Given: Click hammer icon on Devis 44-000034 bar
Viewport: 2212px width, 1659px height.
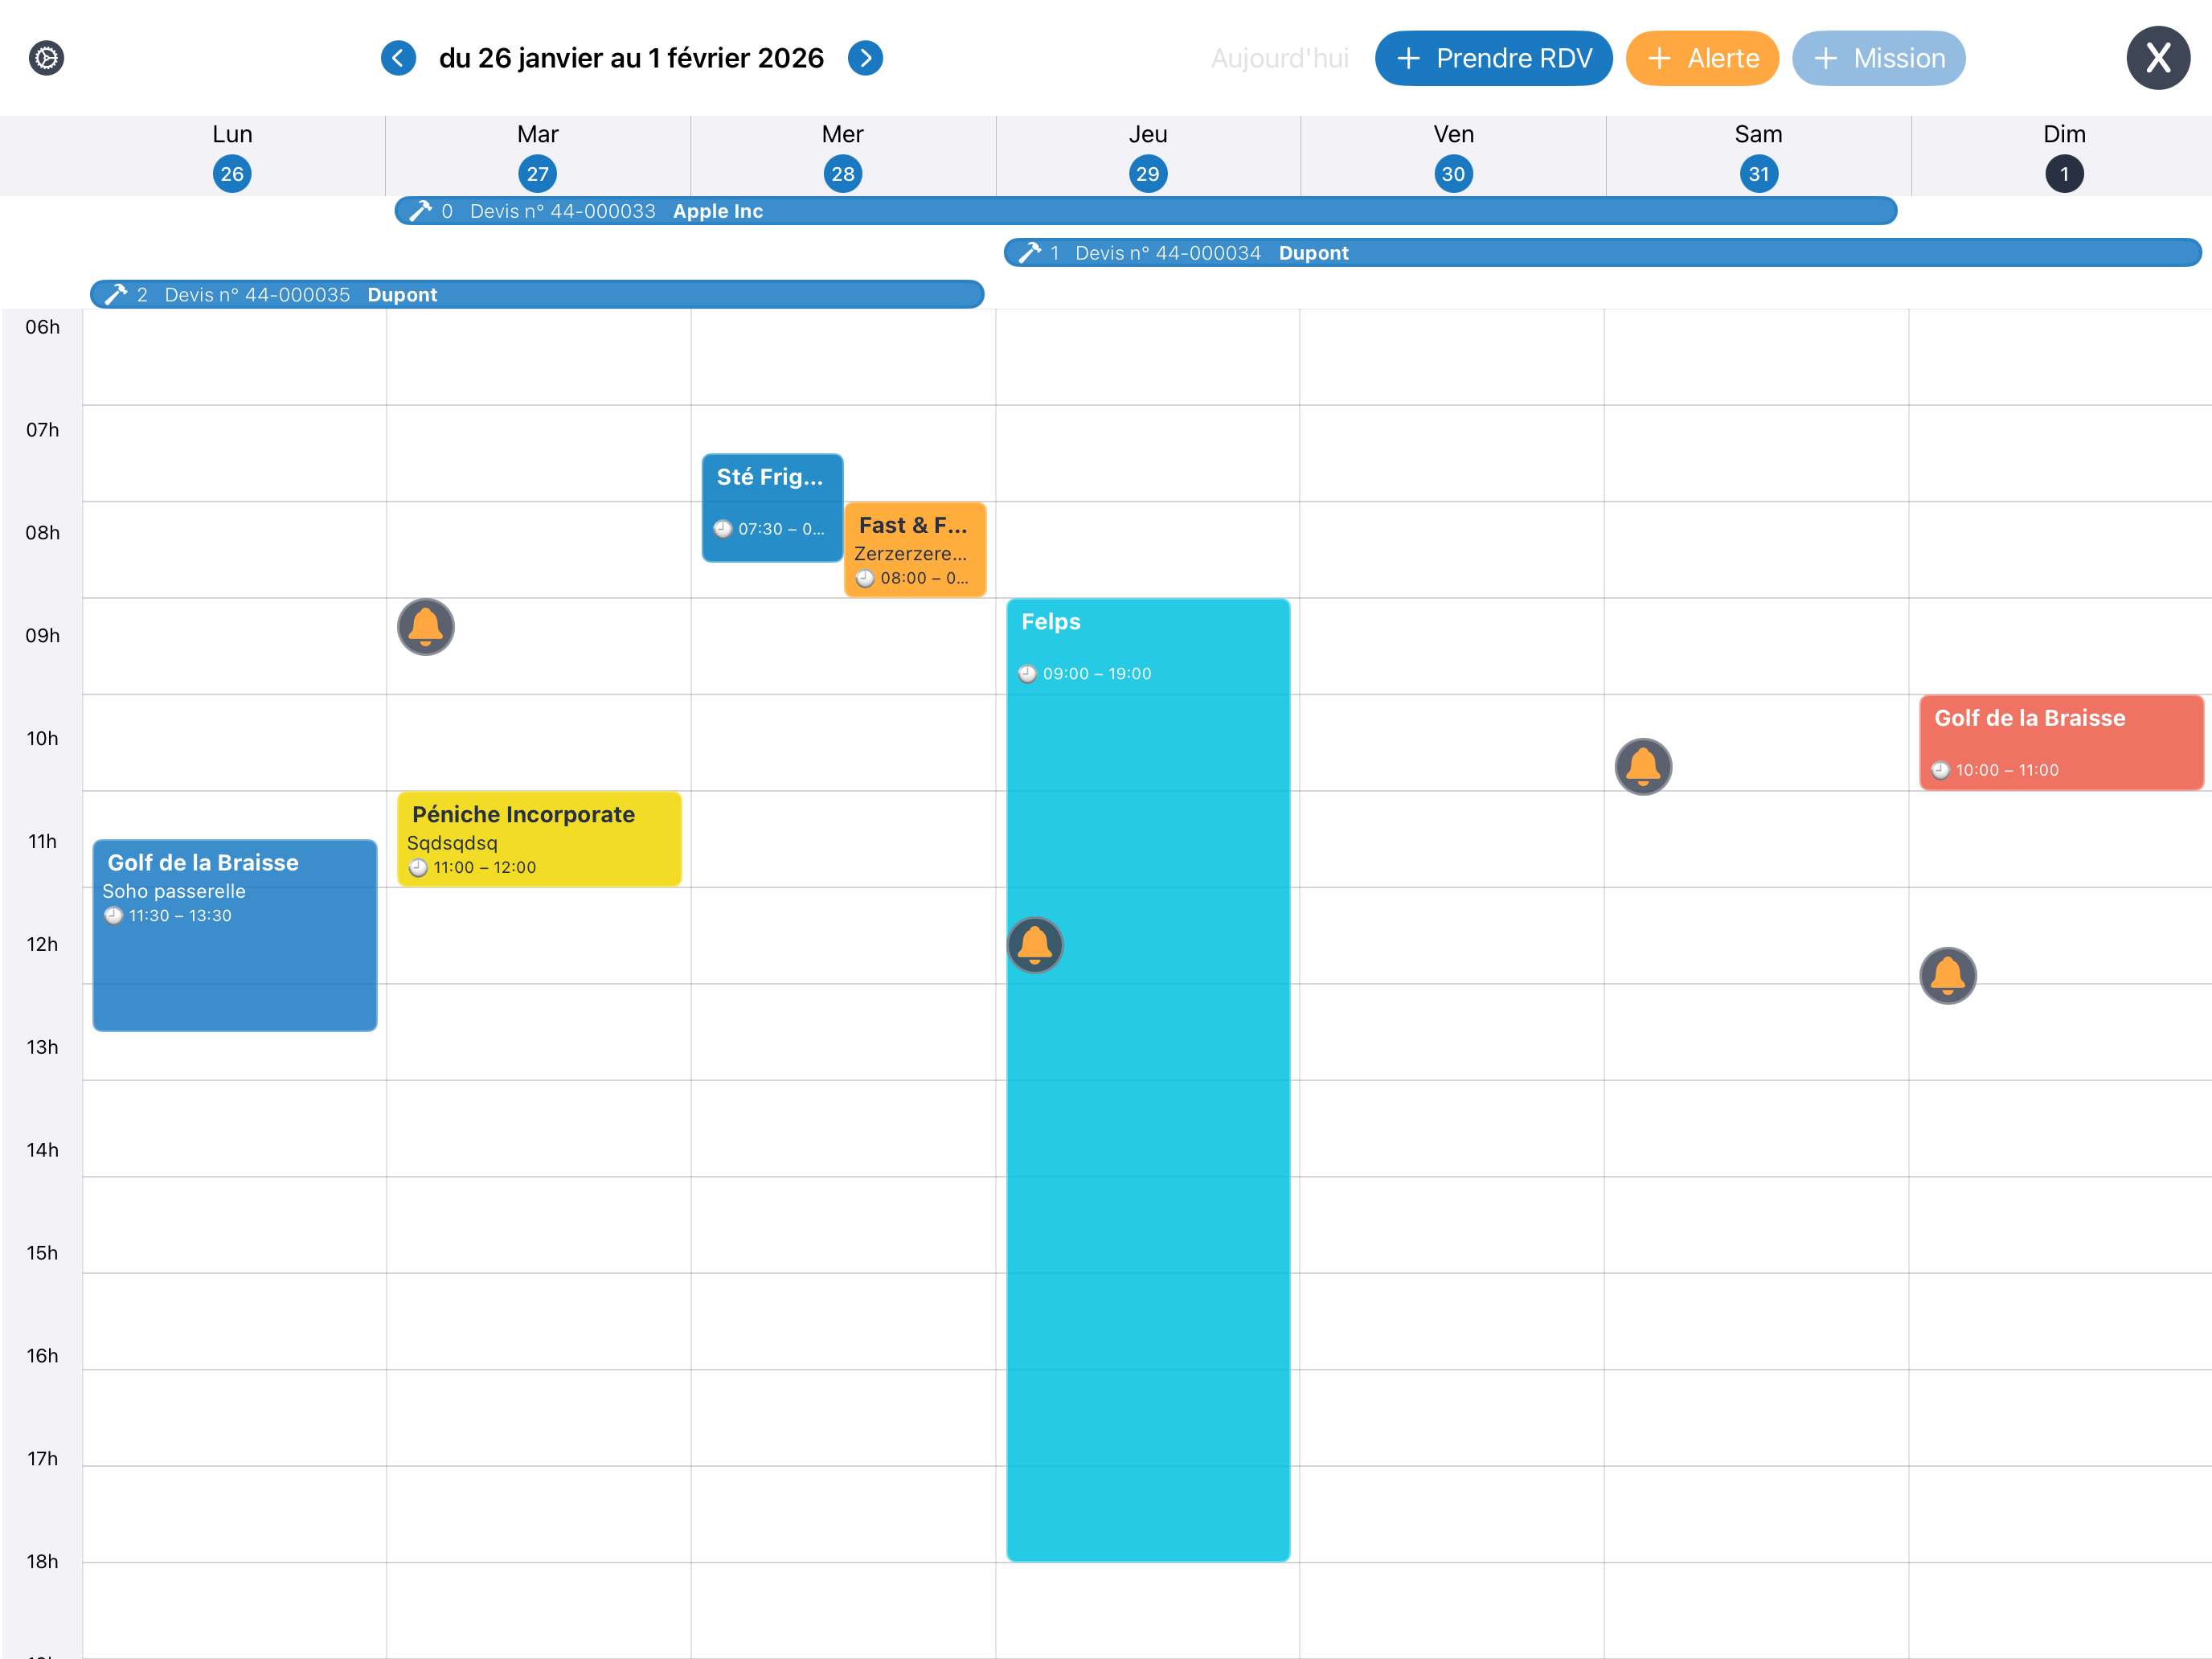Looking at the screenshot, I should click(1029, 253).
